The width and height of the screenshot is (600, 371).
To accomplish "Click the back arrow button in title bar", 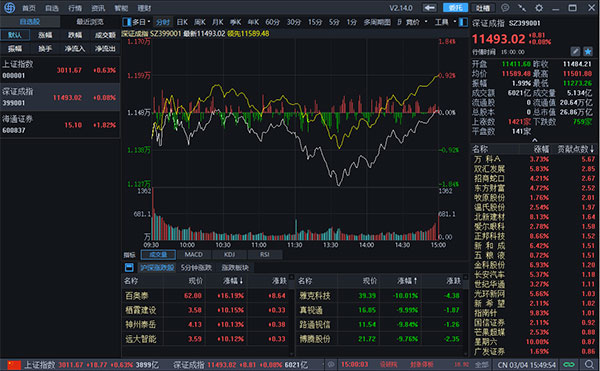I will 430,8.
